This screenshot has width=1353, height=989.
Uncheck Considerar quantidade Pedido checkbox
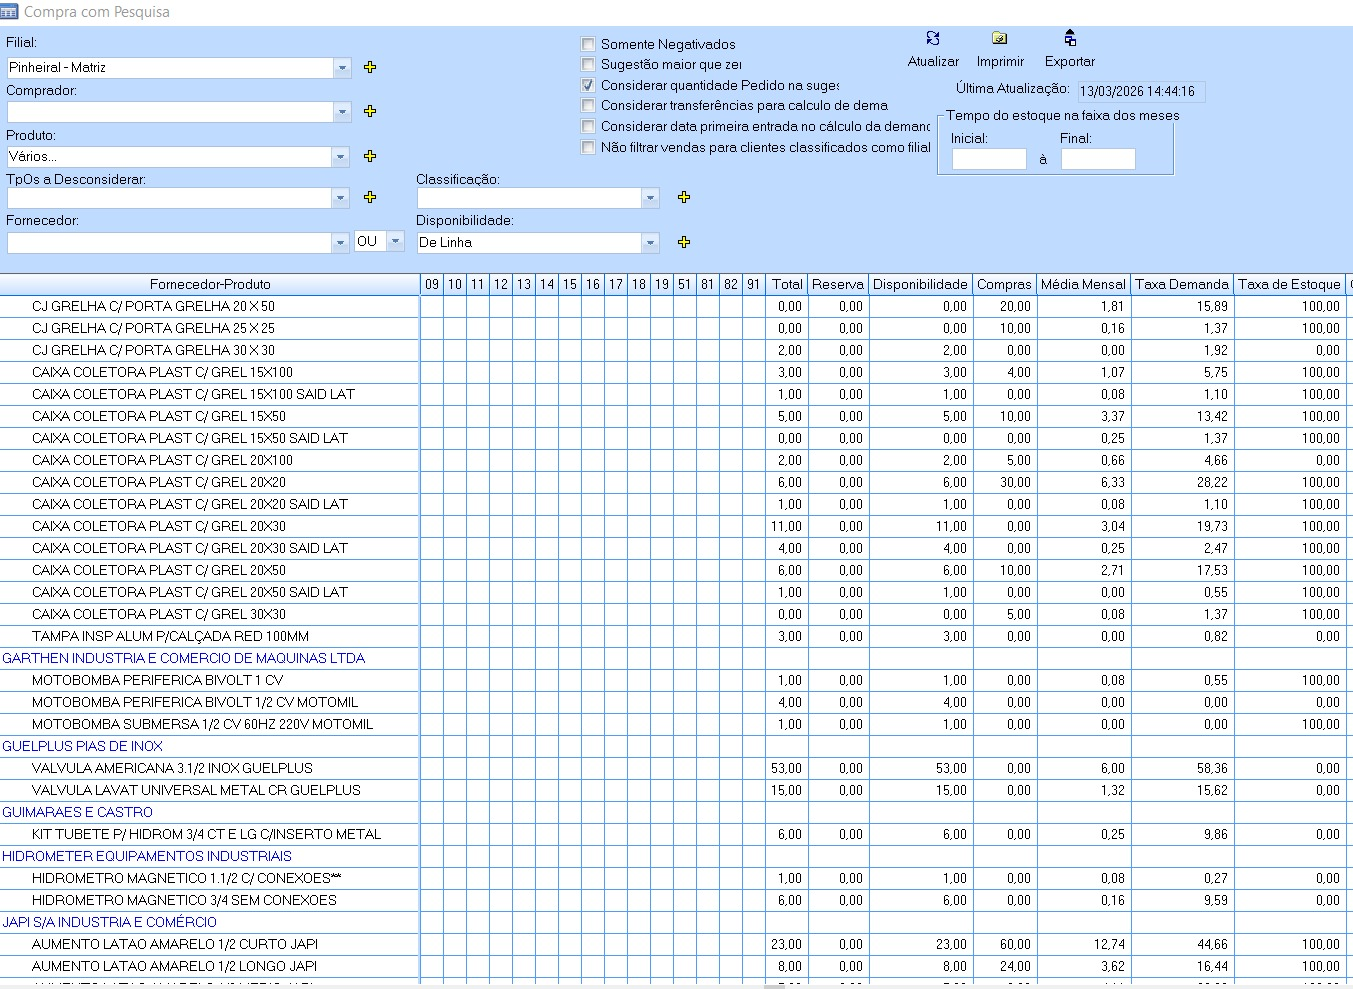click(x=588, y=85)
